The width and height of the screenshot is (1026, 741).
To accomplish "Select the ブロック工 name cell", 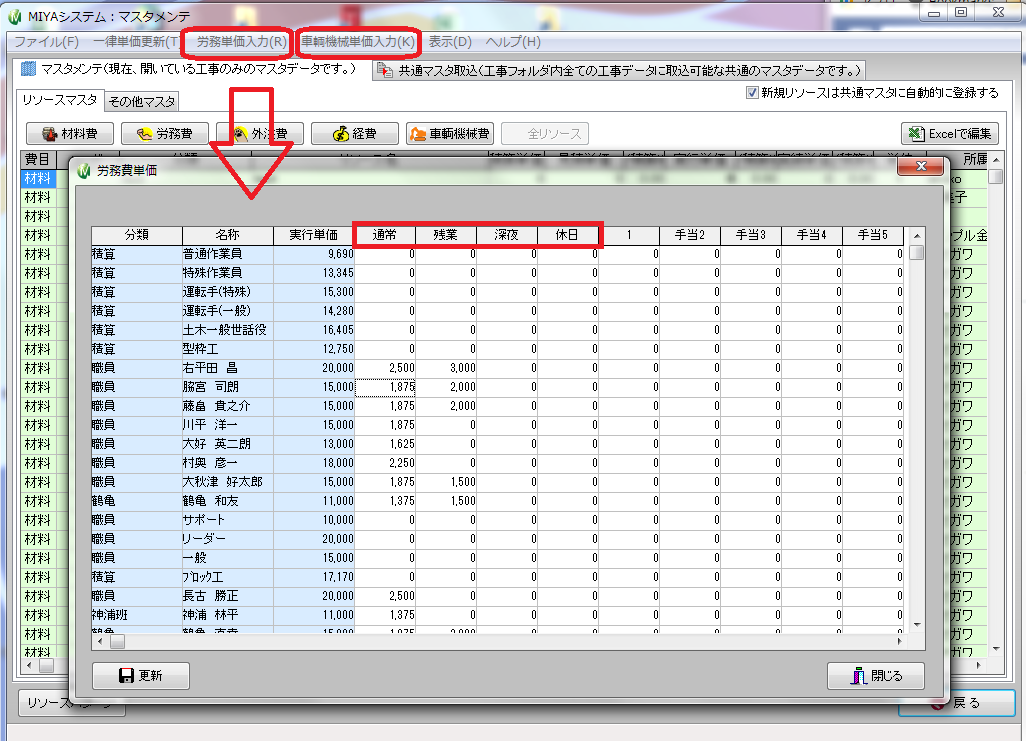I will click(228, 577).
